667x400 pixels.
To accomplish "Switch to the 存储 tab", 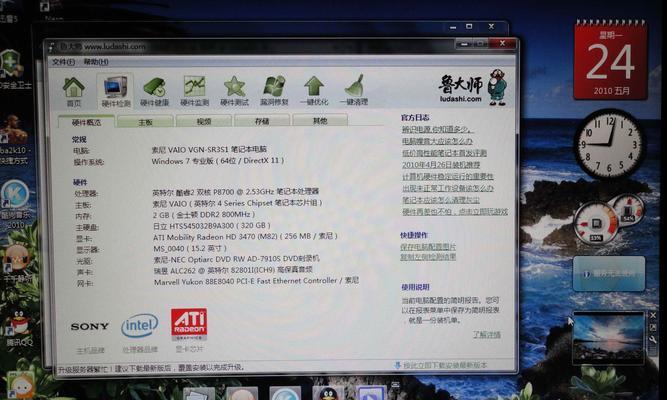I will pyautogui.click(x=262, y=121).
